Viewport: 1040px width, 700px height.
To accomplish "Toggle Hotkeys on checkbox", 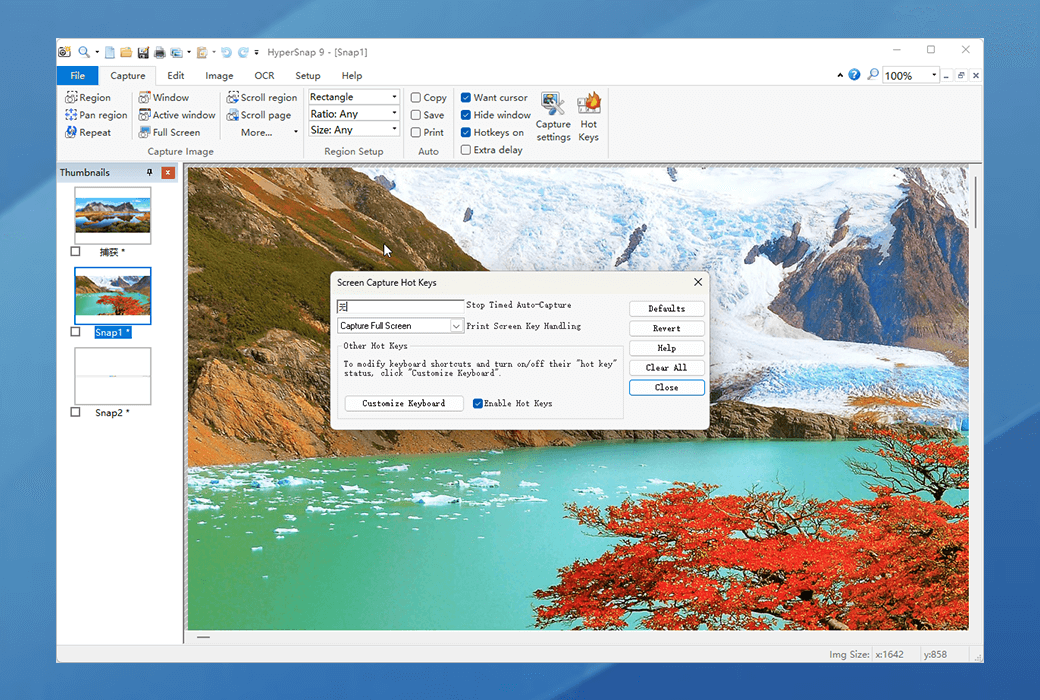I will 466,132.
